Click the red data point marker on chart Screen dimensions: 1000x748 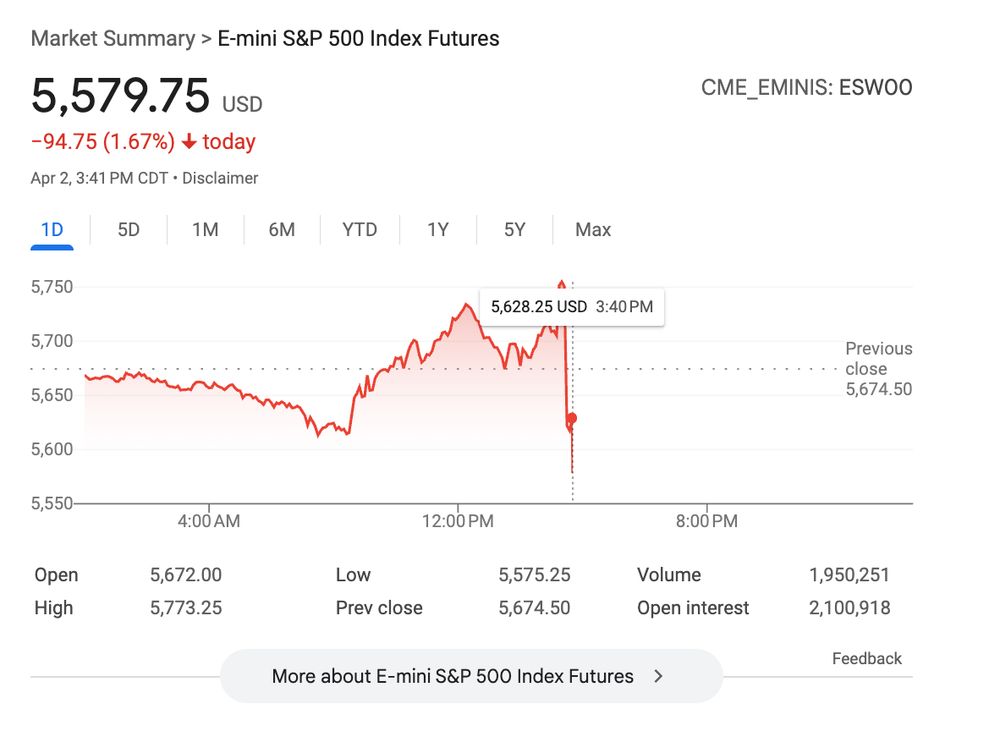(571, 418)
